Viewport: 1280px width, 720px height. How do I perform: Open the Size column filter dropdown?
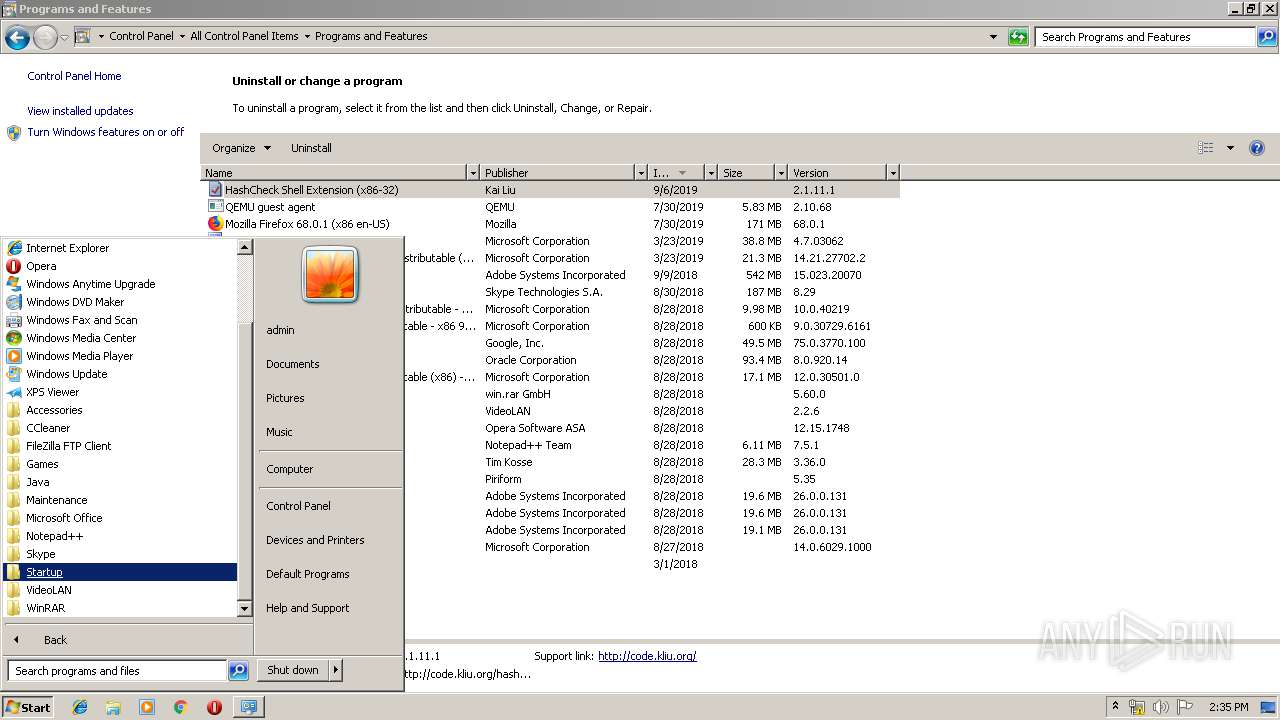click(x=781, y=173)
